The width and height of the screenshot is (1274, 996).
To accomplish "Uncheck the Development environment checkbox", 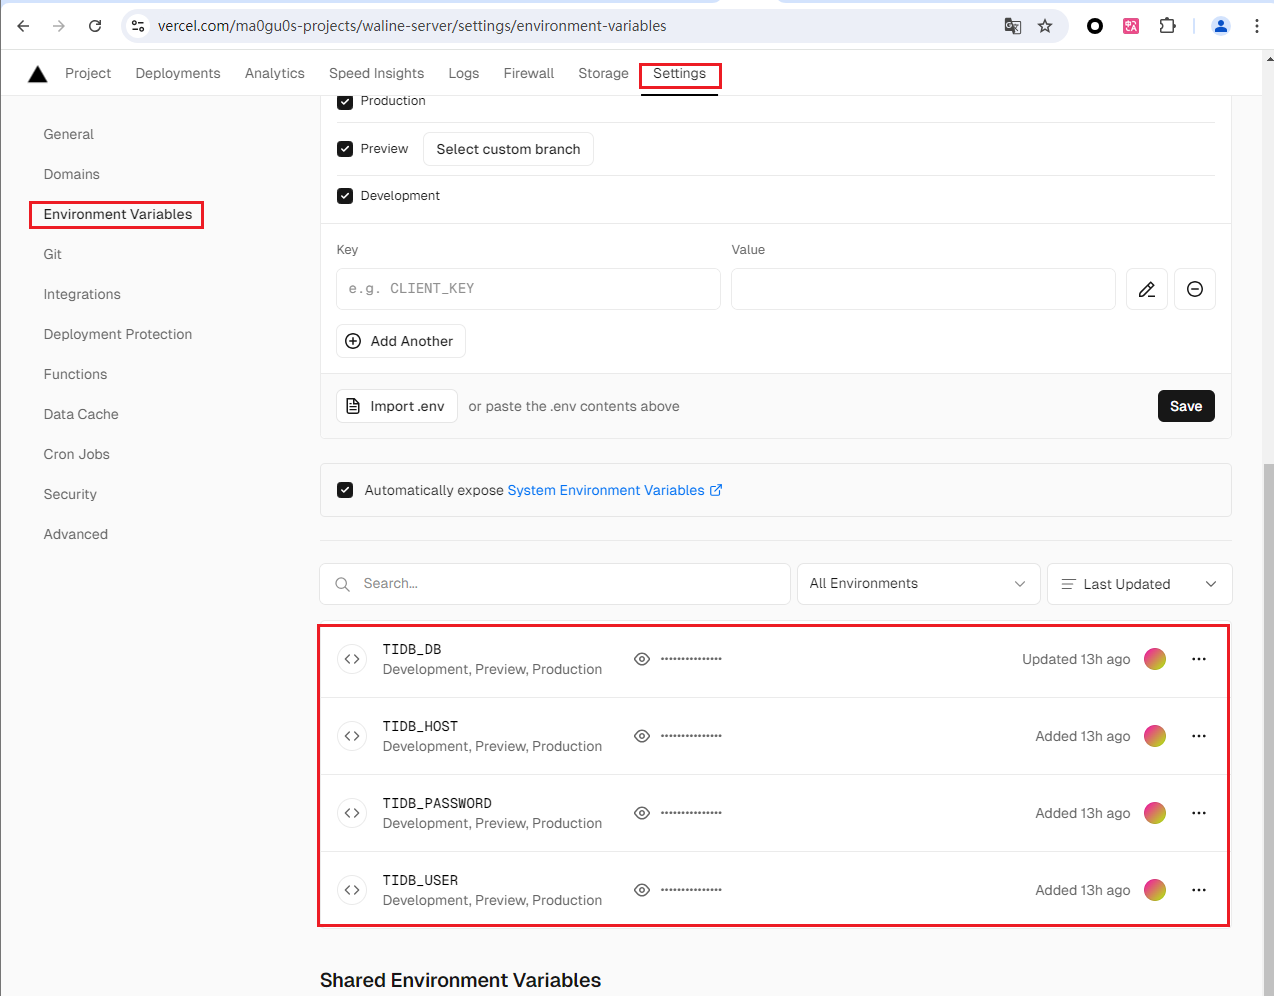I will [345, 196].
